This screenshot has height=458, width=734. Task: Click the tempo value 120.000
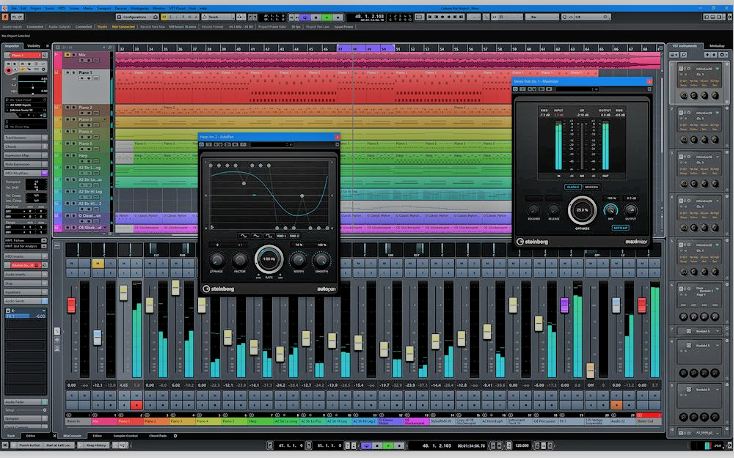(x=521, y=445)
